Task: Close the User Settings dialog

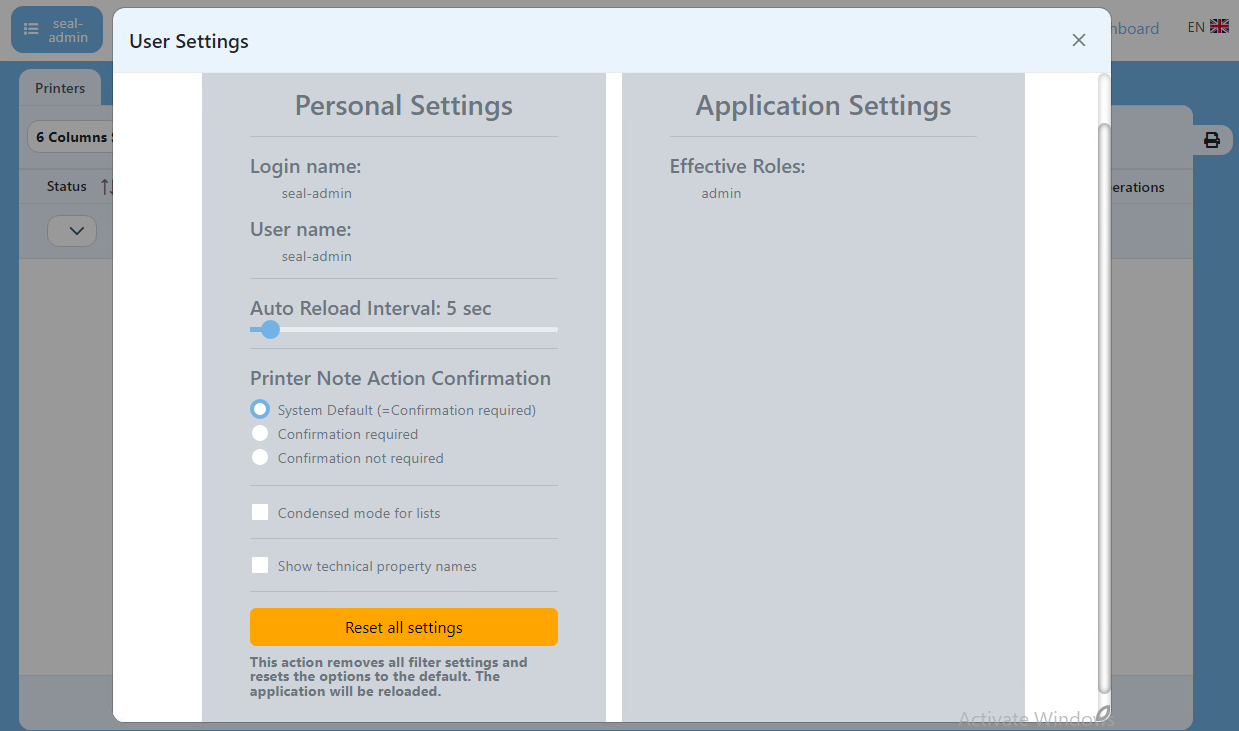Action: [x=1078, y=40]
